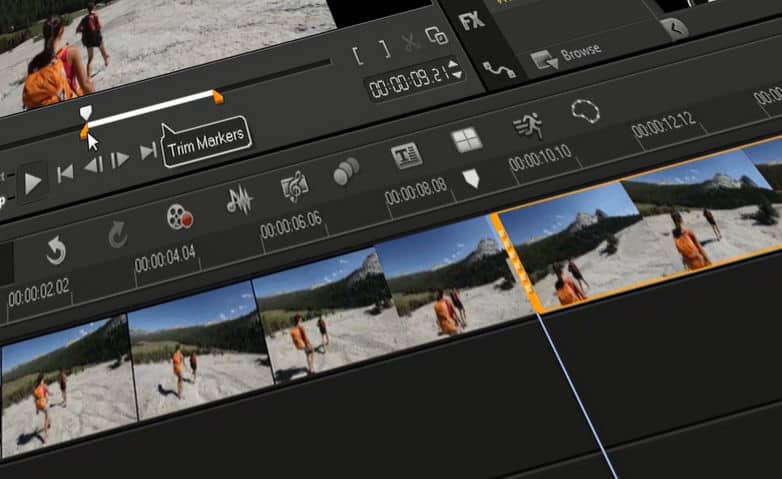Screen dimensions: 782x479
Task: Step back one frame with the Previous button
Action: [x=94, y=166]
